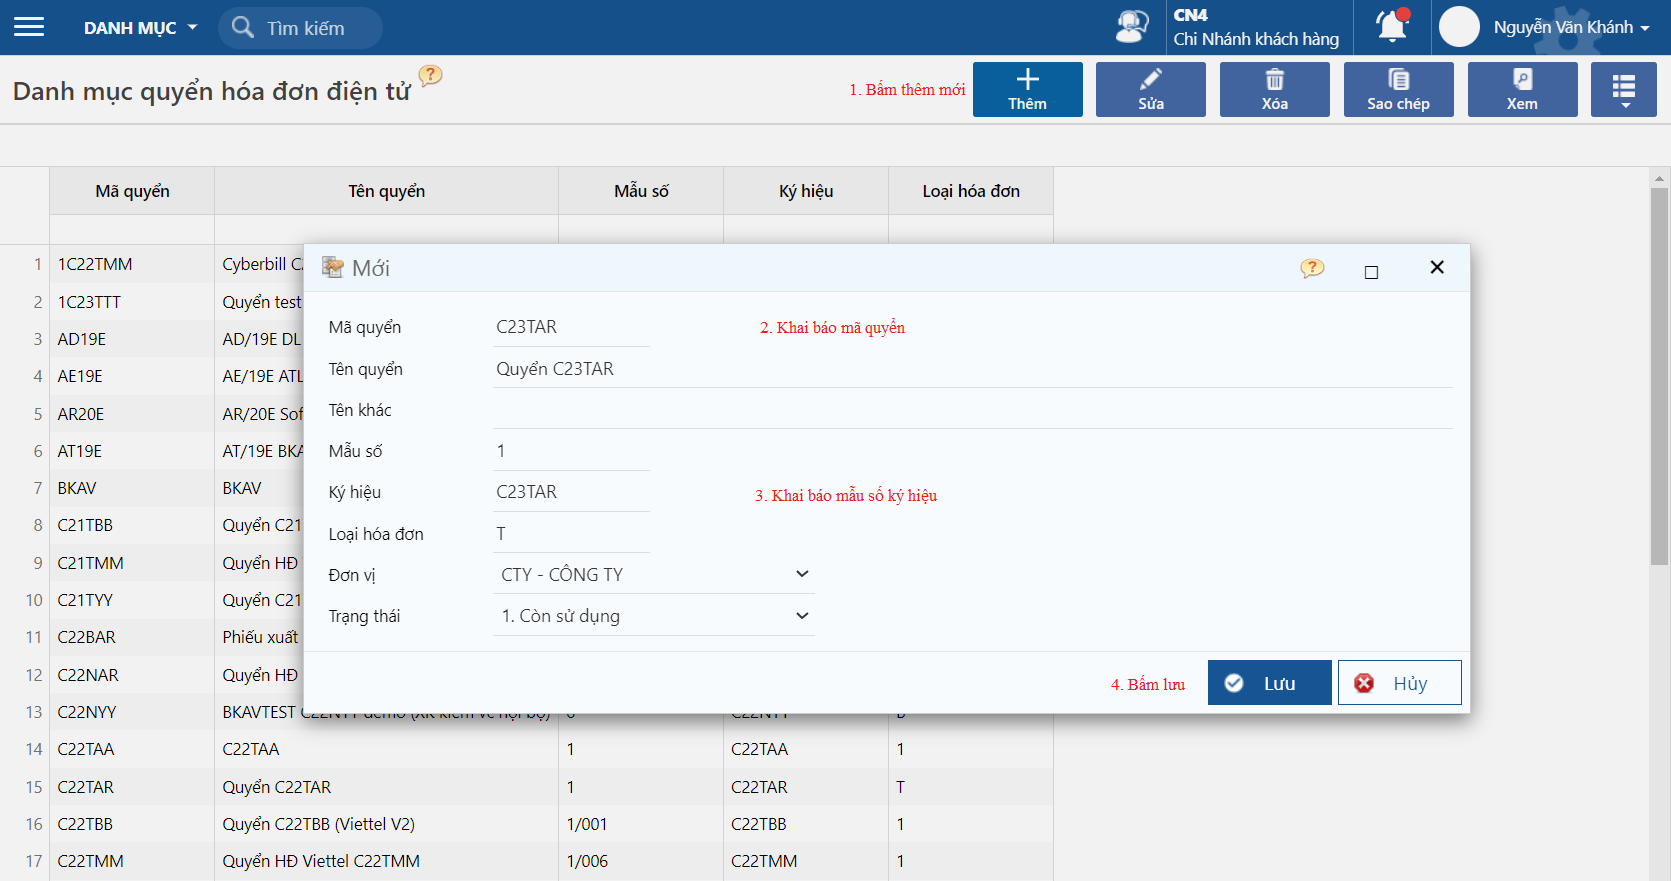Expand the Trạng thái dropdown
Image resolution: width=1671 pixels, height=881 pixels.
[x=654, y=616]
